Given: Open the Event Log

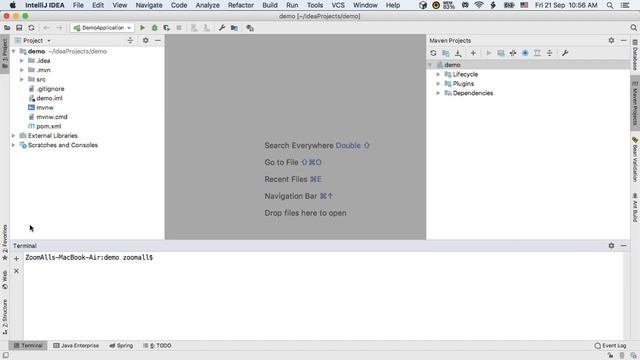Looking at the screenshot, I should click(610, 346).
